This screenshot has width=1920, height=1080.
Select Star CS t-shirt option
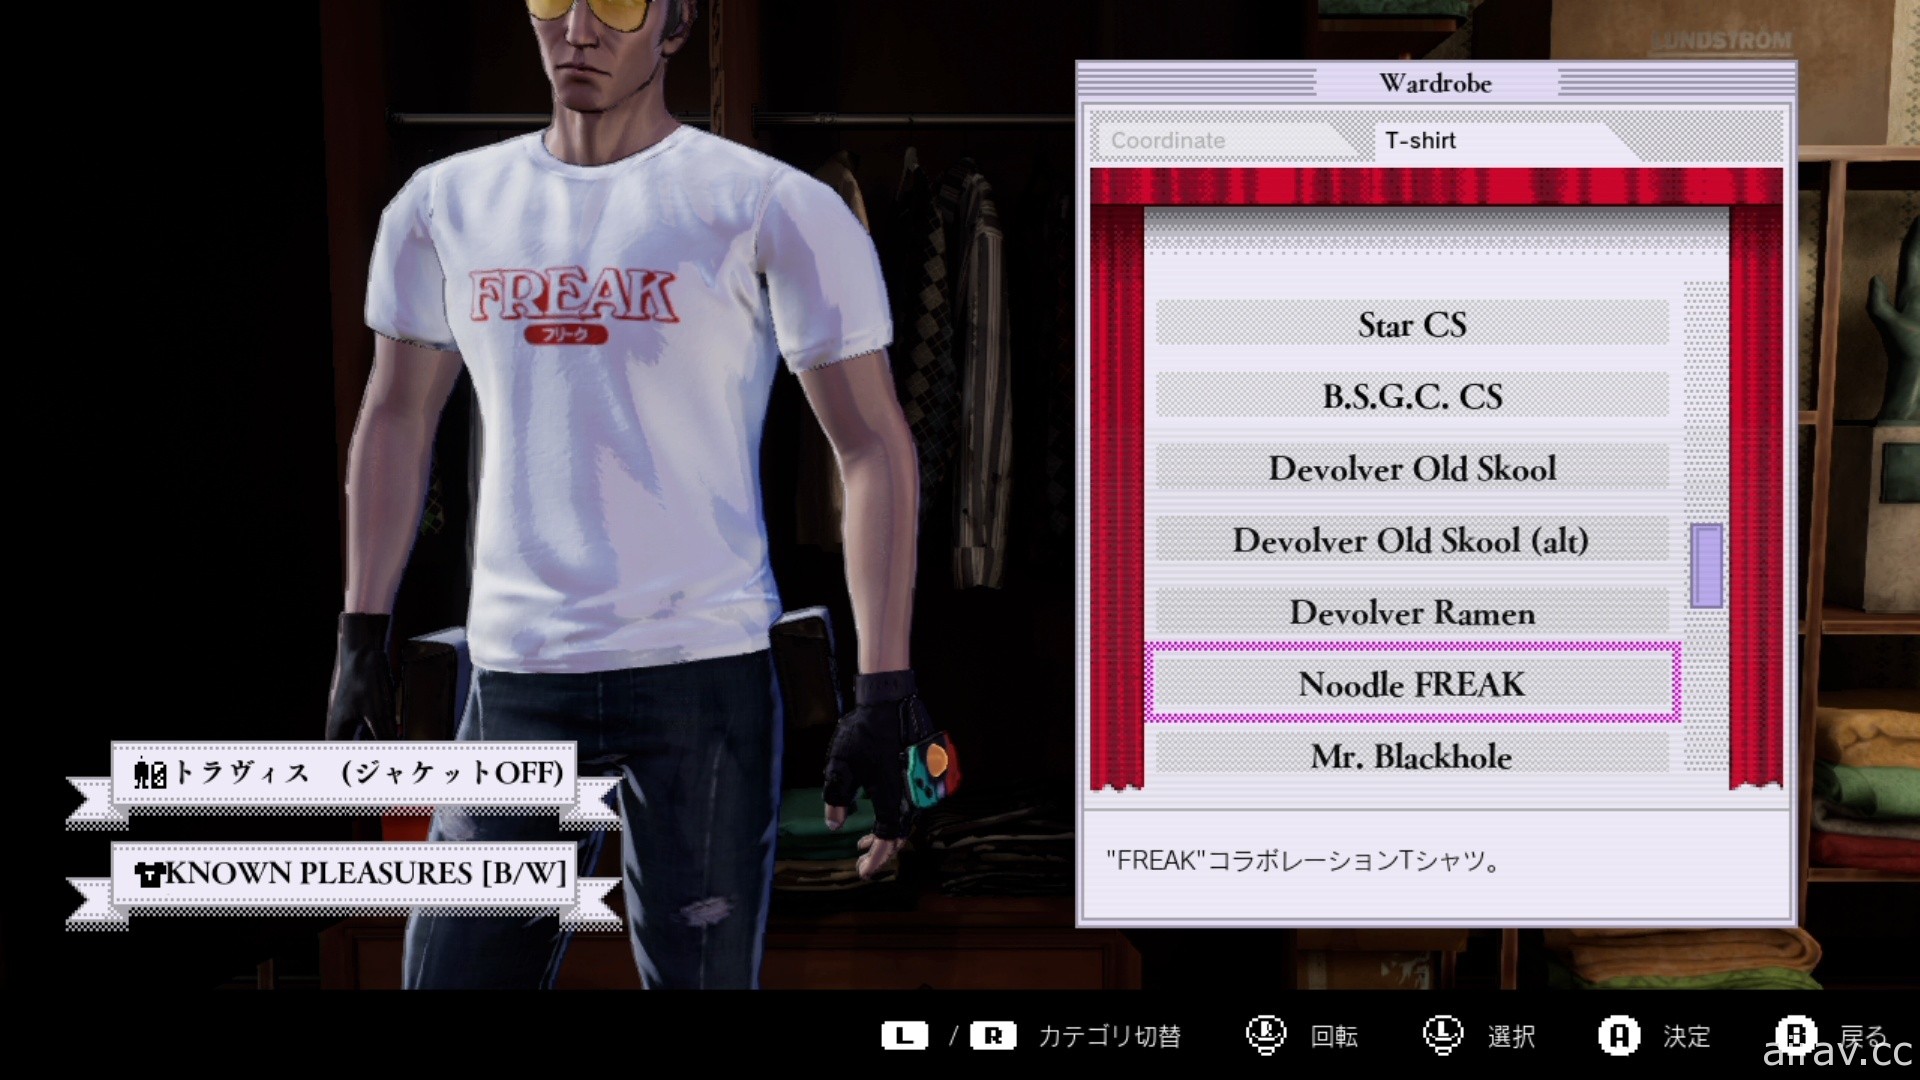click(x=1412, y=323)
